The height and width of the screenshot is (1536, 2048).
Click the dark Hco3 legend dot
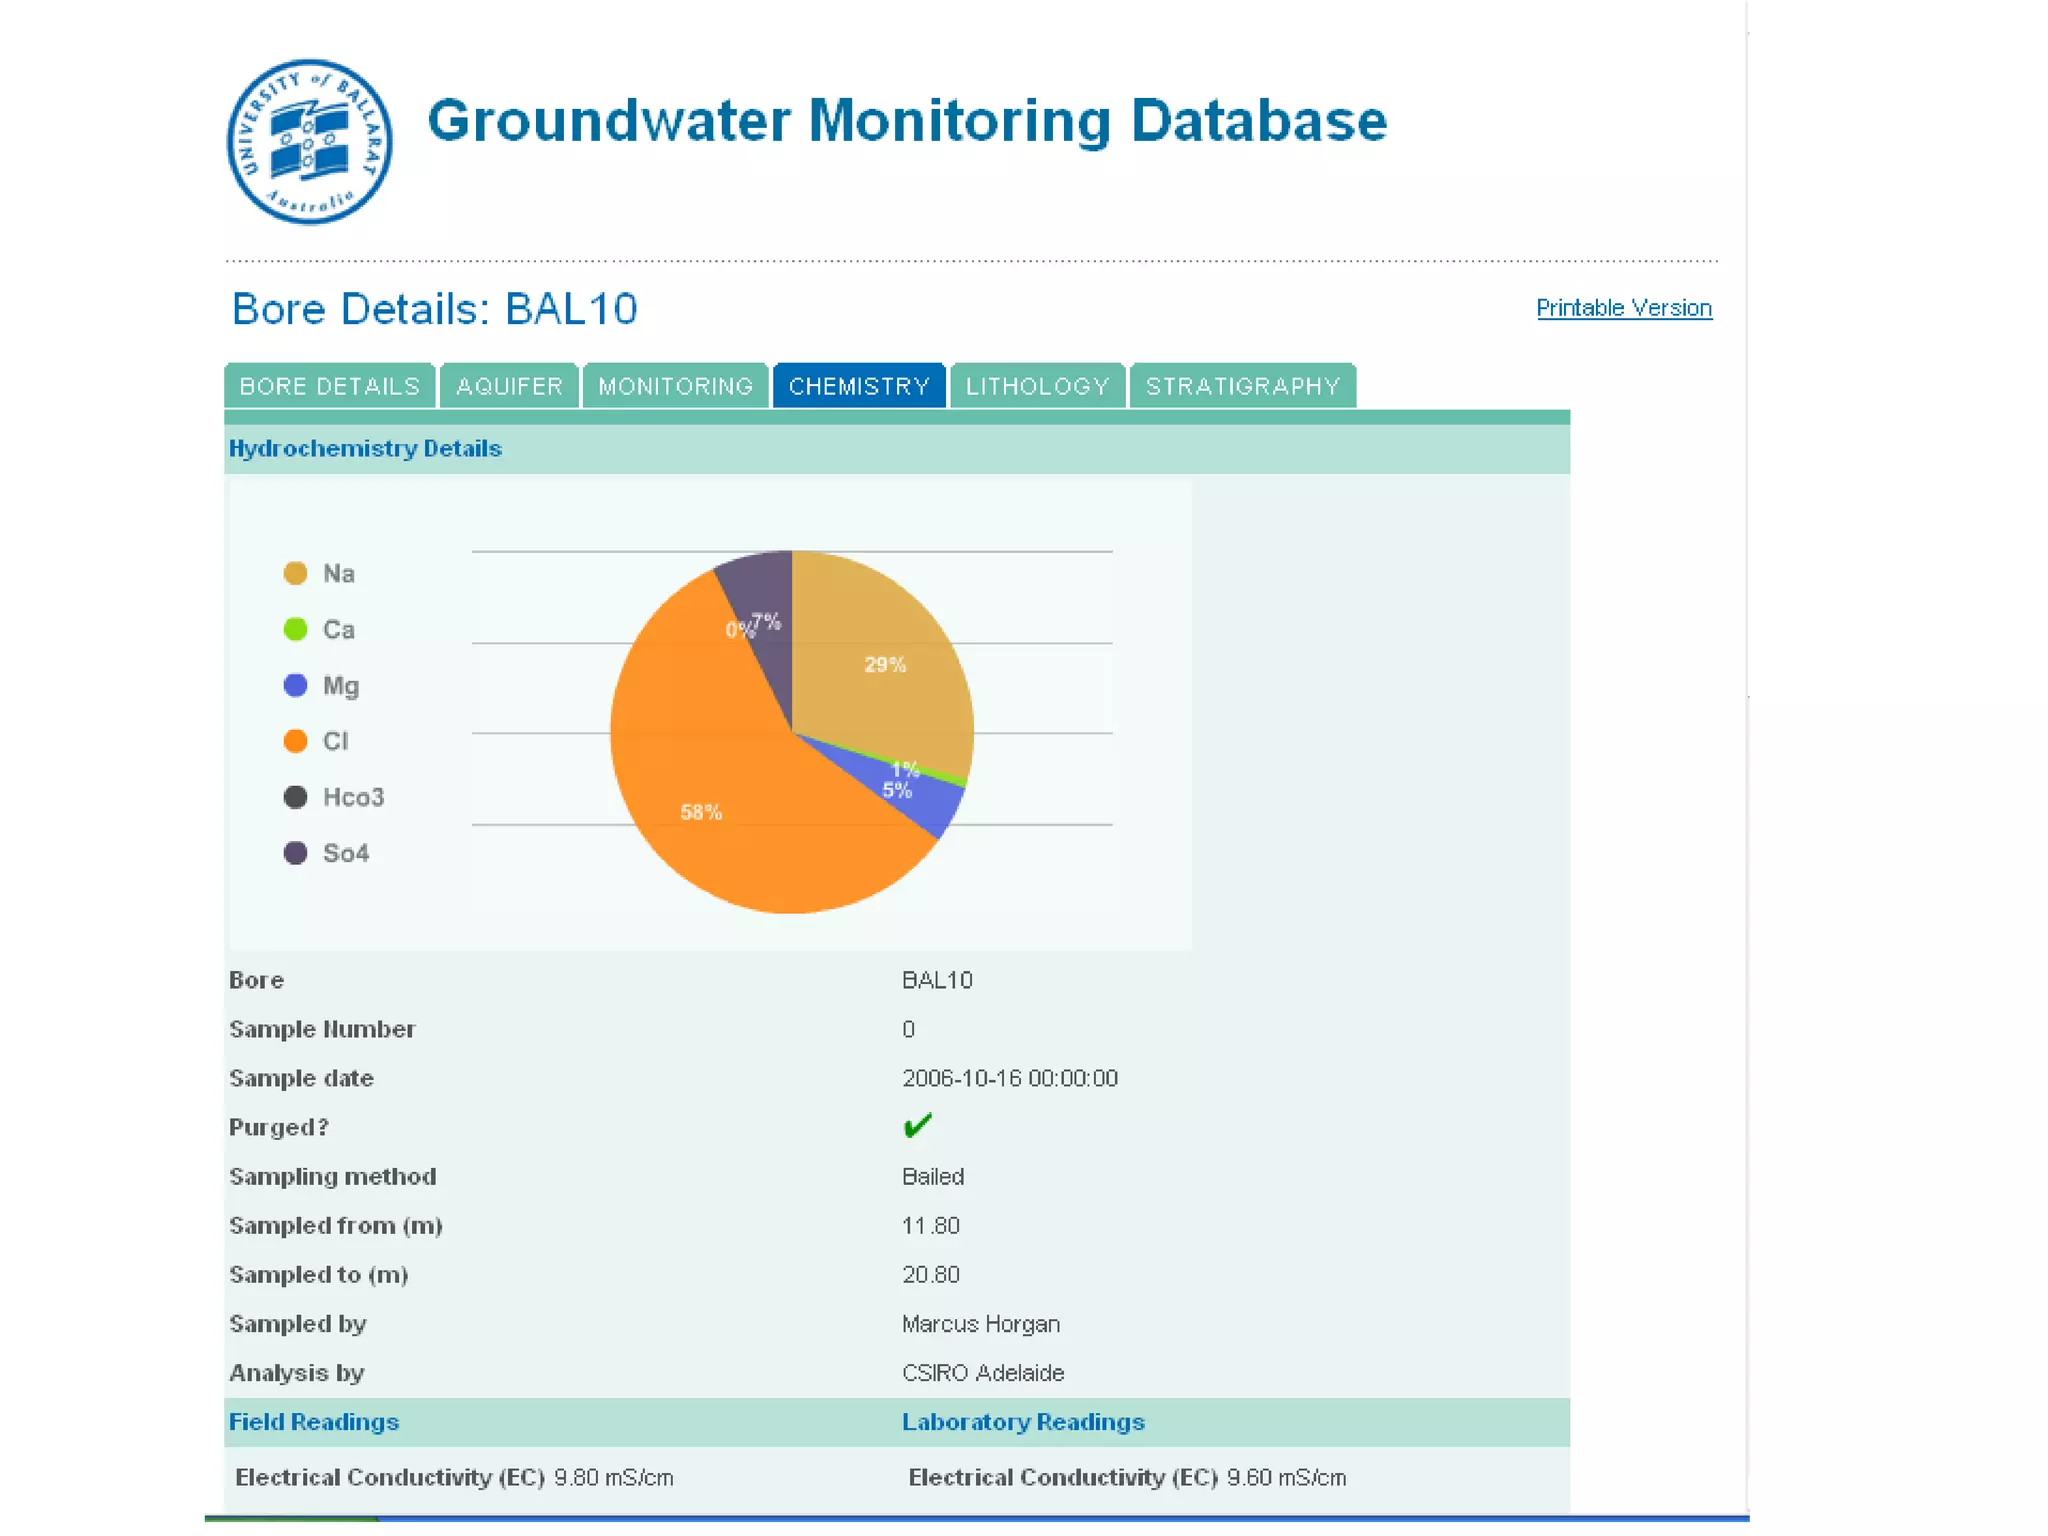coord(295,797)
